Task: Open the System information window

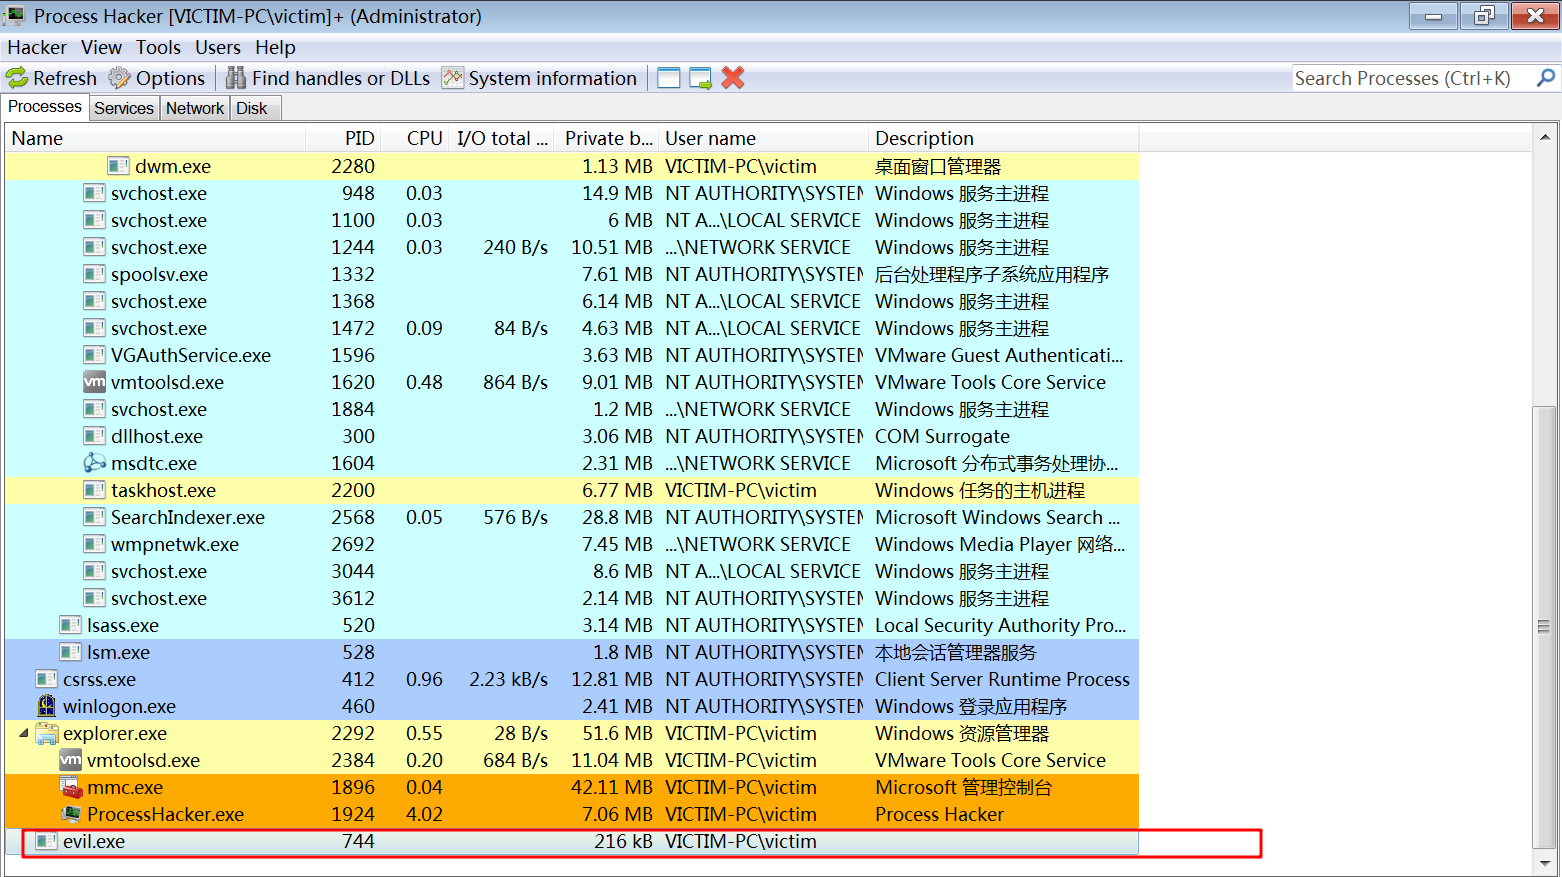Action: pos(539,78)
